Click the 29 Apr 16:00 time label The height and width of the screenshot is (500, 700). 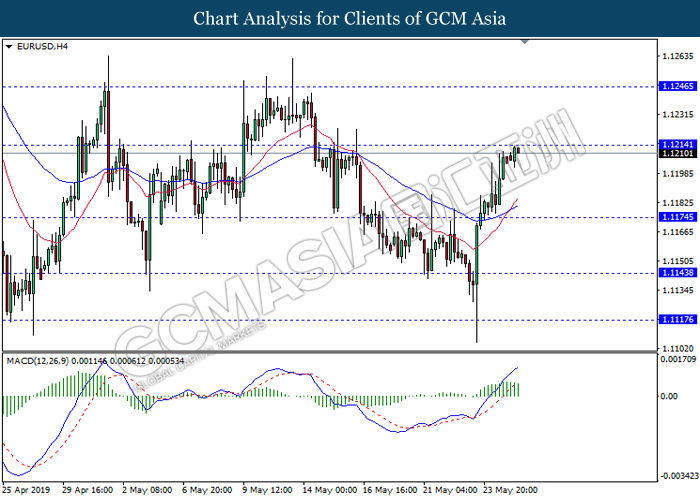click(88, 490)
